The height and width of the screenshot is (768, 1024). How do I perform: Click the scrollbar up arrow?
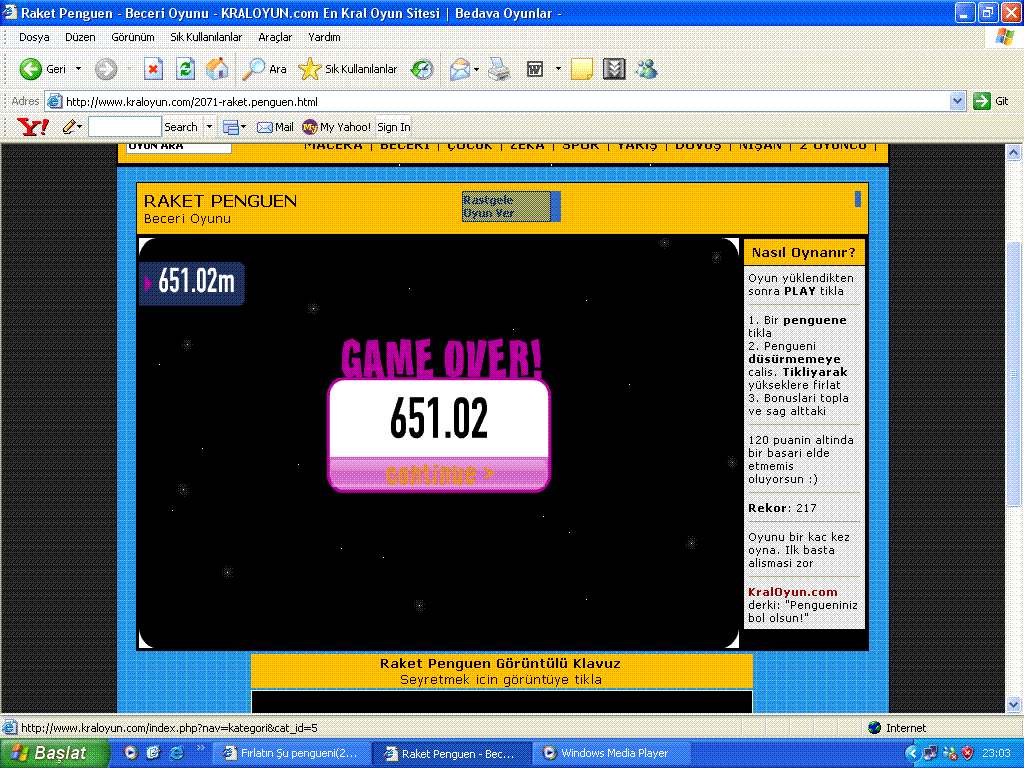pos(1013,152)
